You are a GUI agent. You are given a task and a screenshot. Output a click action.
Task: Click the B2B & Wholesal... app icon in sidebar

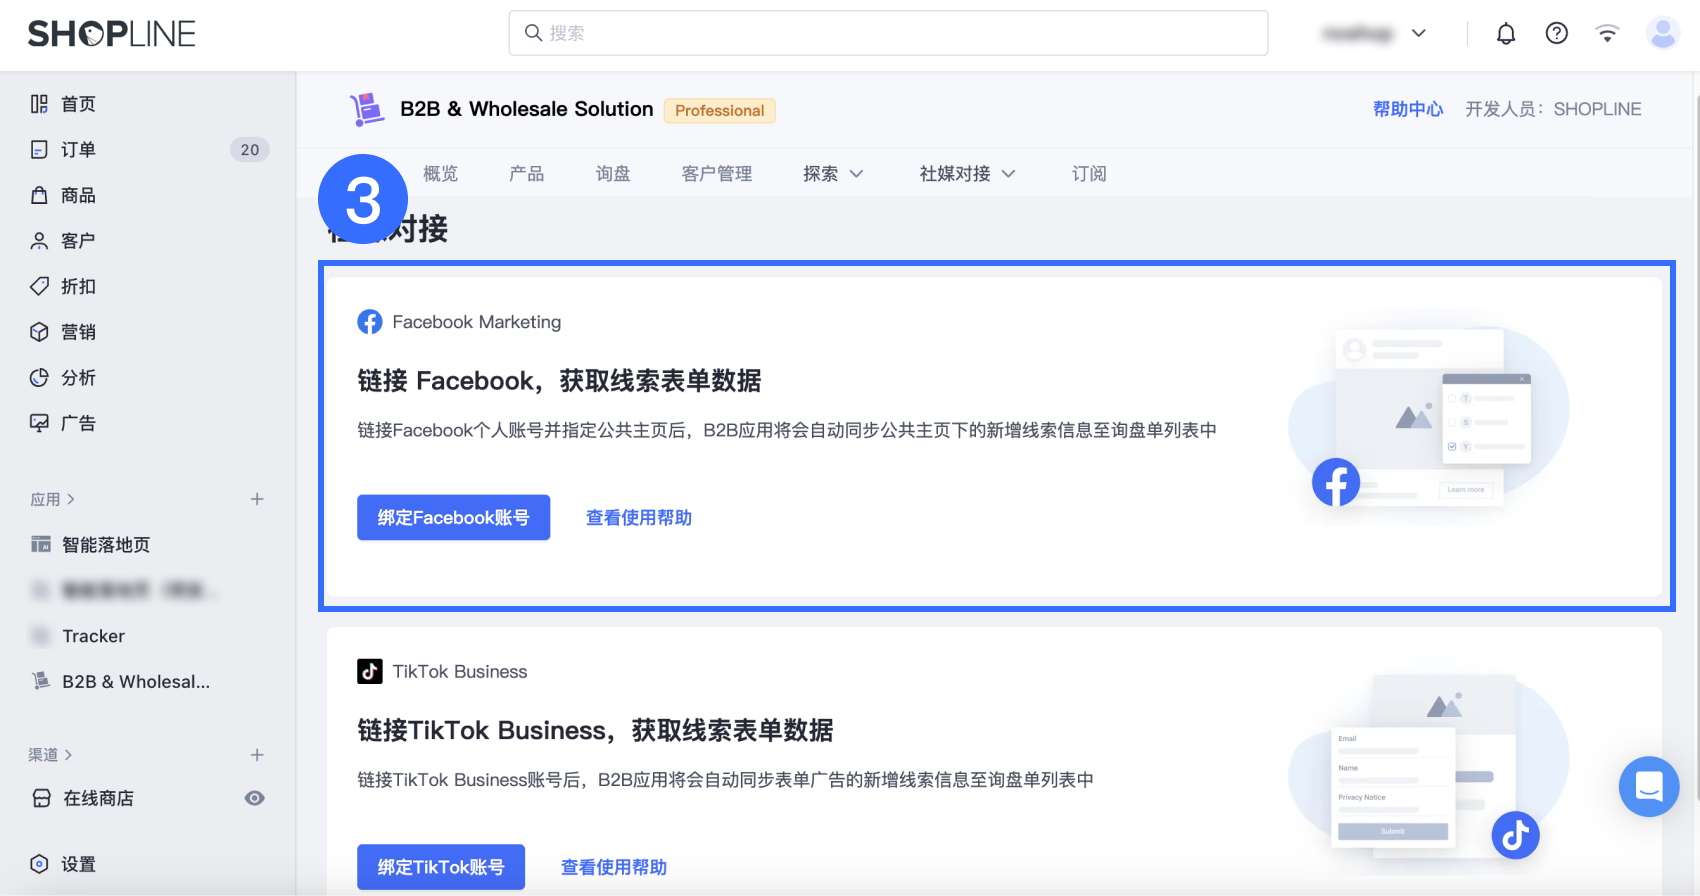point(41,681)
